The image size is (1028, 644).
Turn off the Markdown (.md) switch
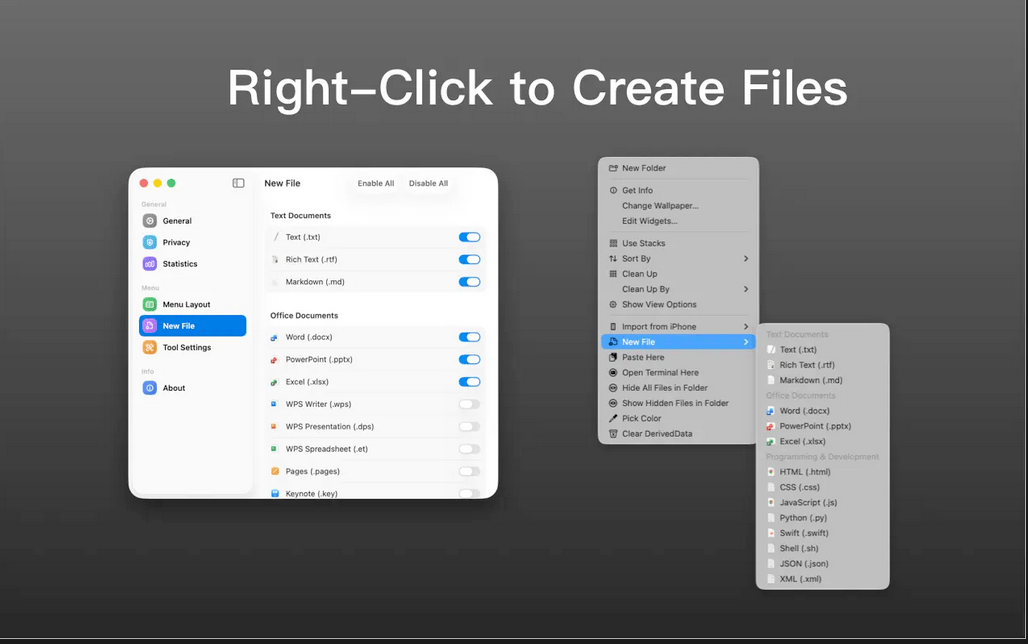[469, 282]
